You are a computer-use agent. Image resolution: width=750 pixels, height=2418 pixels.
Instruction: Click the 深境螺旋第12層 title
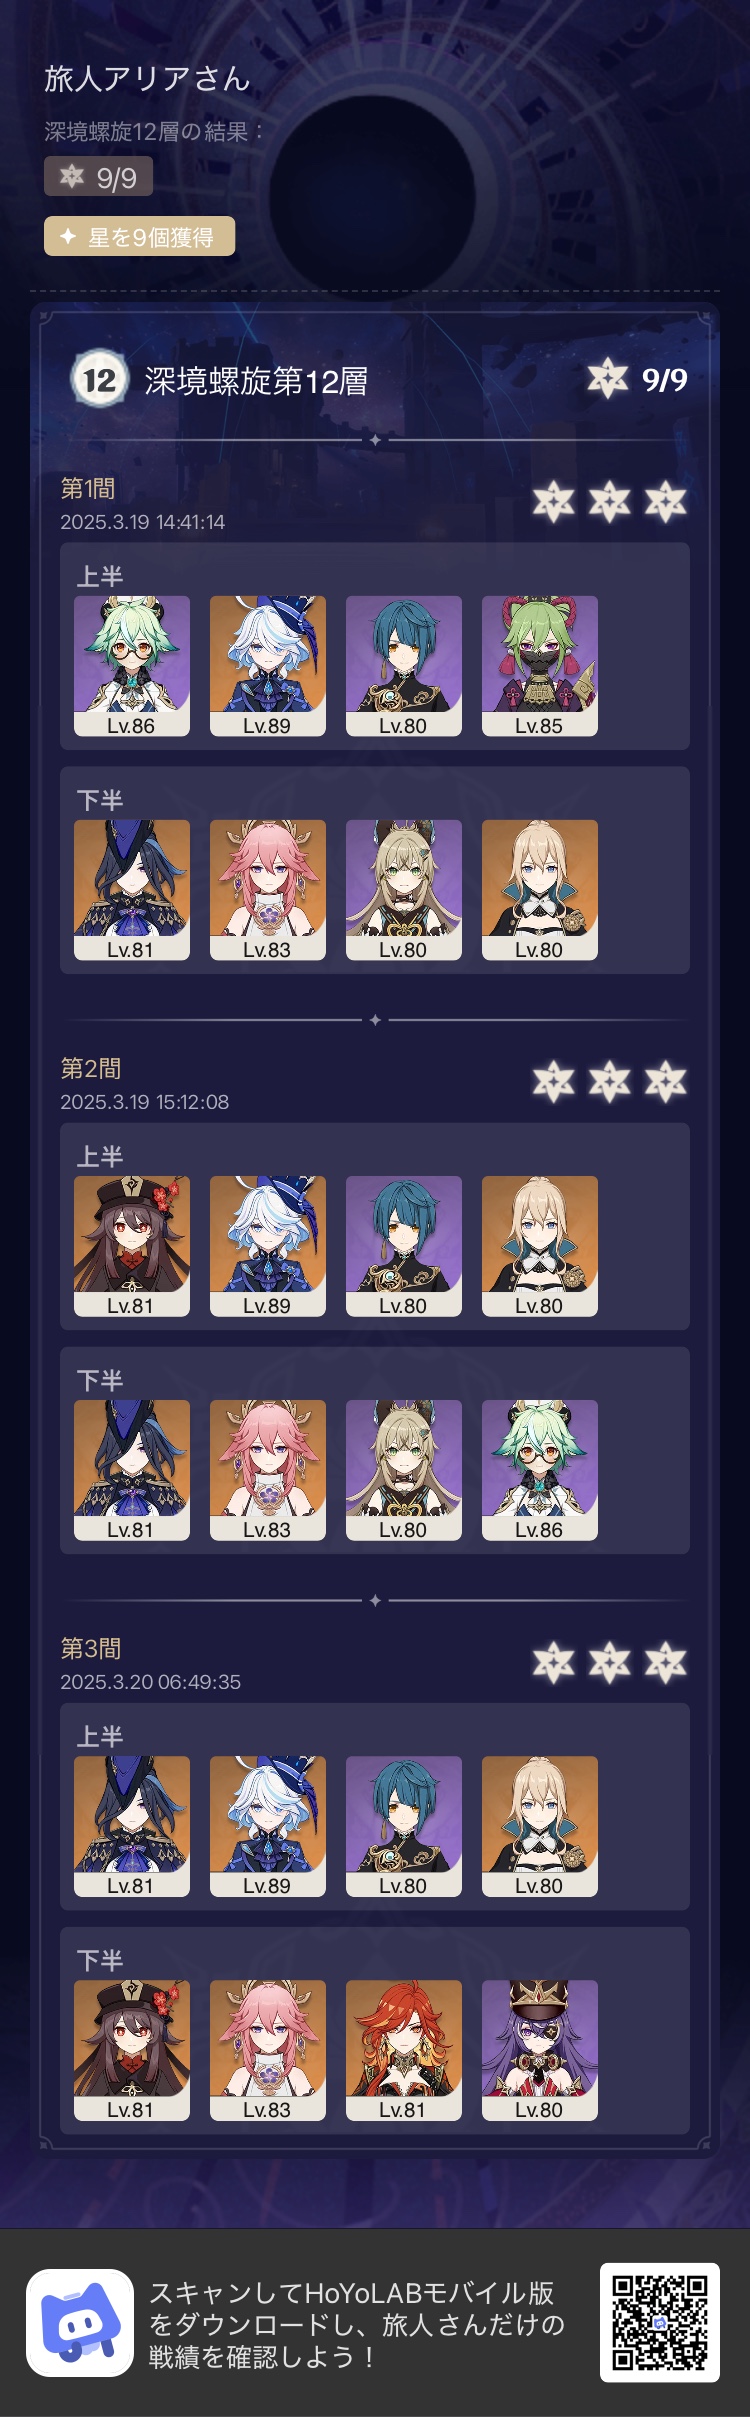click(x=256, y=381)
